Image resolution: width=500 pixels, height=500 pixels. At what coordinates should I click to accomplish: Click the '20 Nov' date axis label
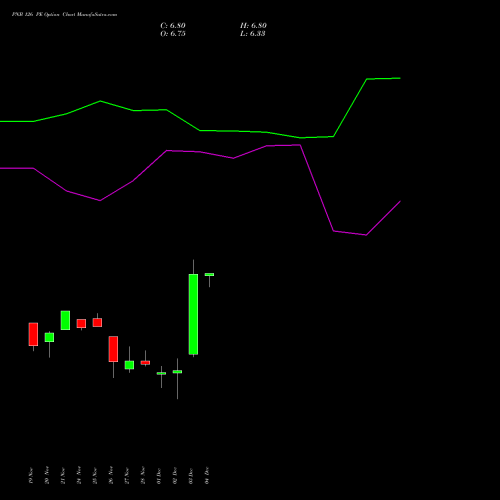point(47,475)
